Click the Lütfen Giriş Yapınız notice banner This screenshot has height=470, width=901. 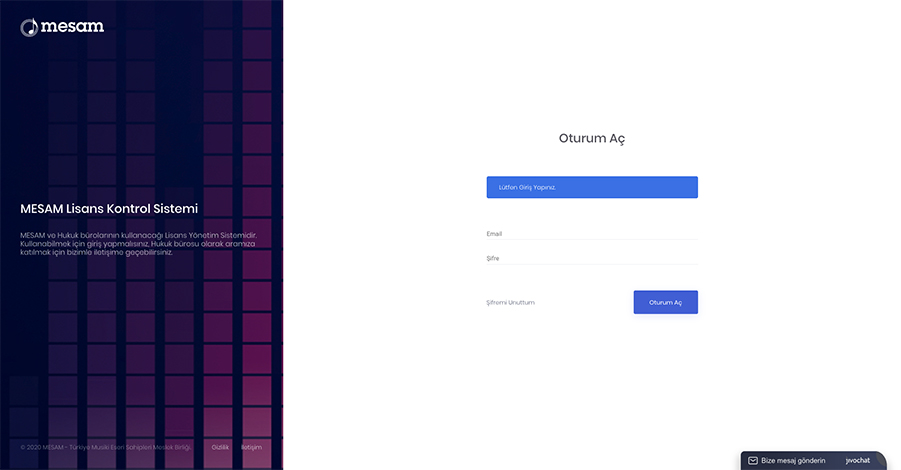tap(592, 187)
